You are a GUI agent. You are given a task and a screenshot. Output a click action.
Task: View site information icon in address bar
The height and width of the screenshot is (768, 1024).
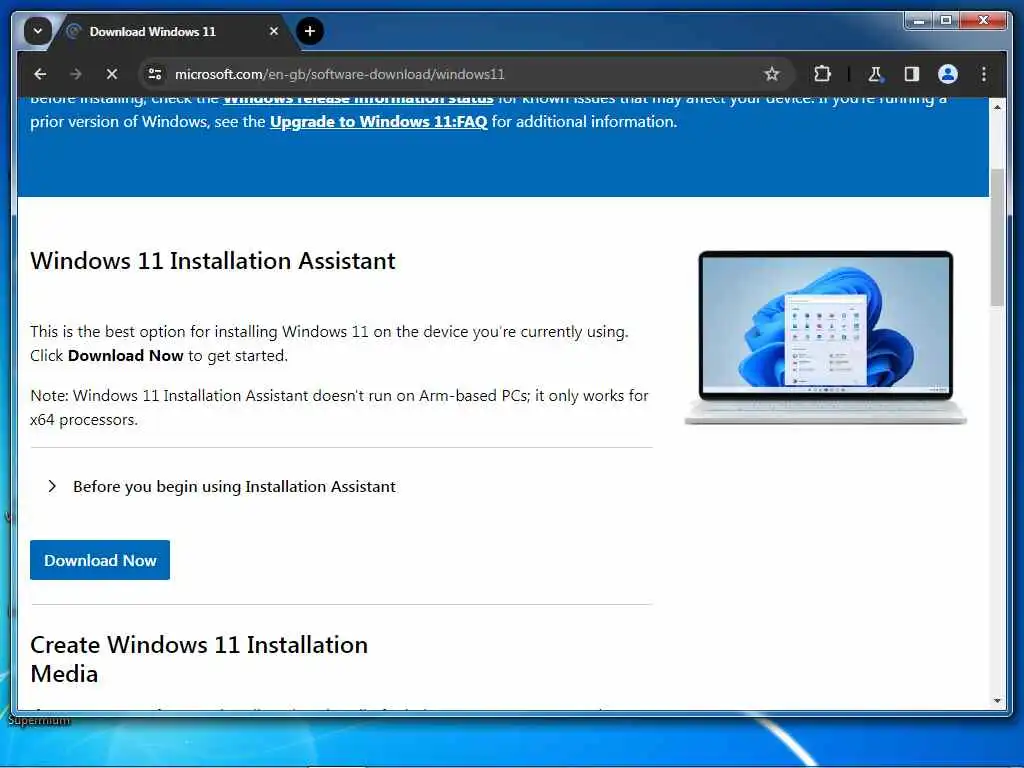pos(155,74)
